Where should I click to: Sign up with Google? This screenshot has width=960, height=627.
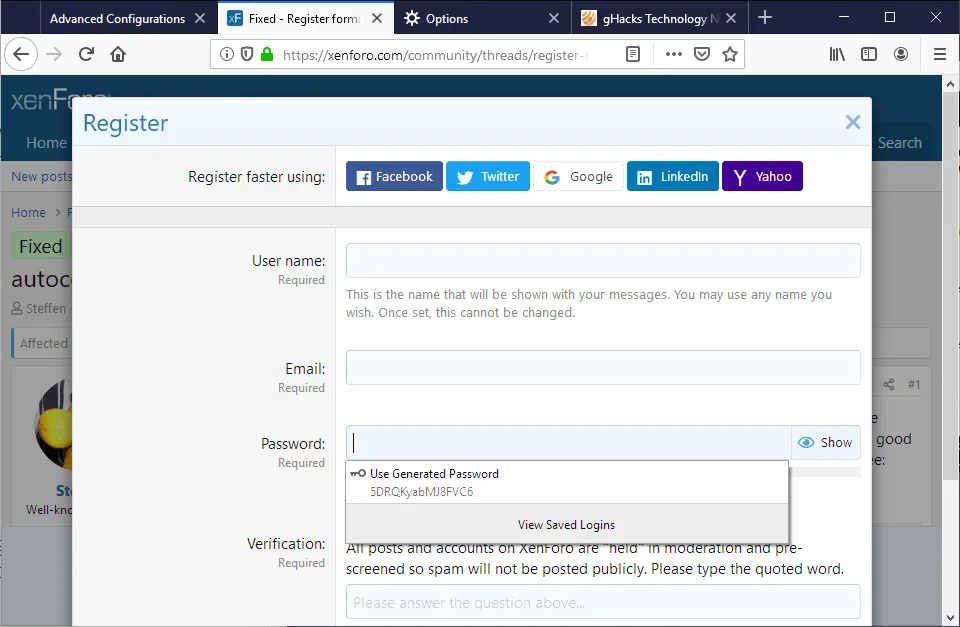(x=577, y=176)
